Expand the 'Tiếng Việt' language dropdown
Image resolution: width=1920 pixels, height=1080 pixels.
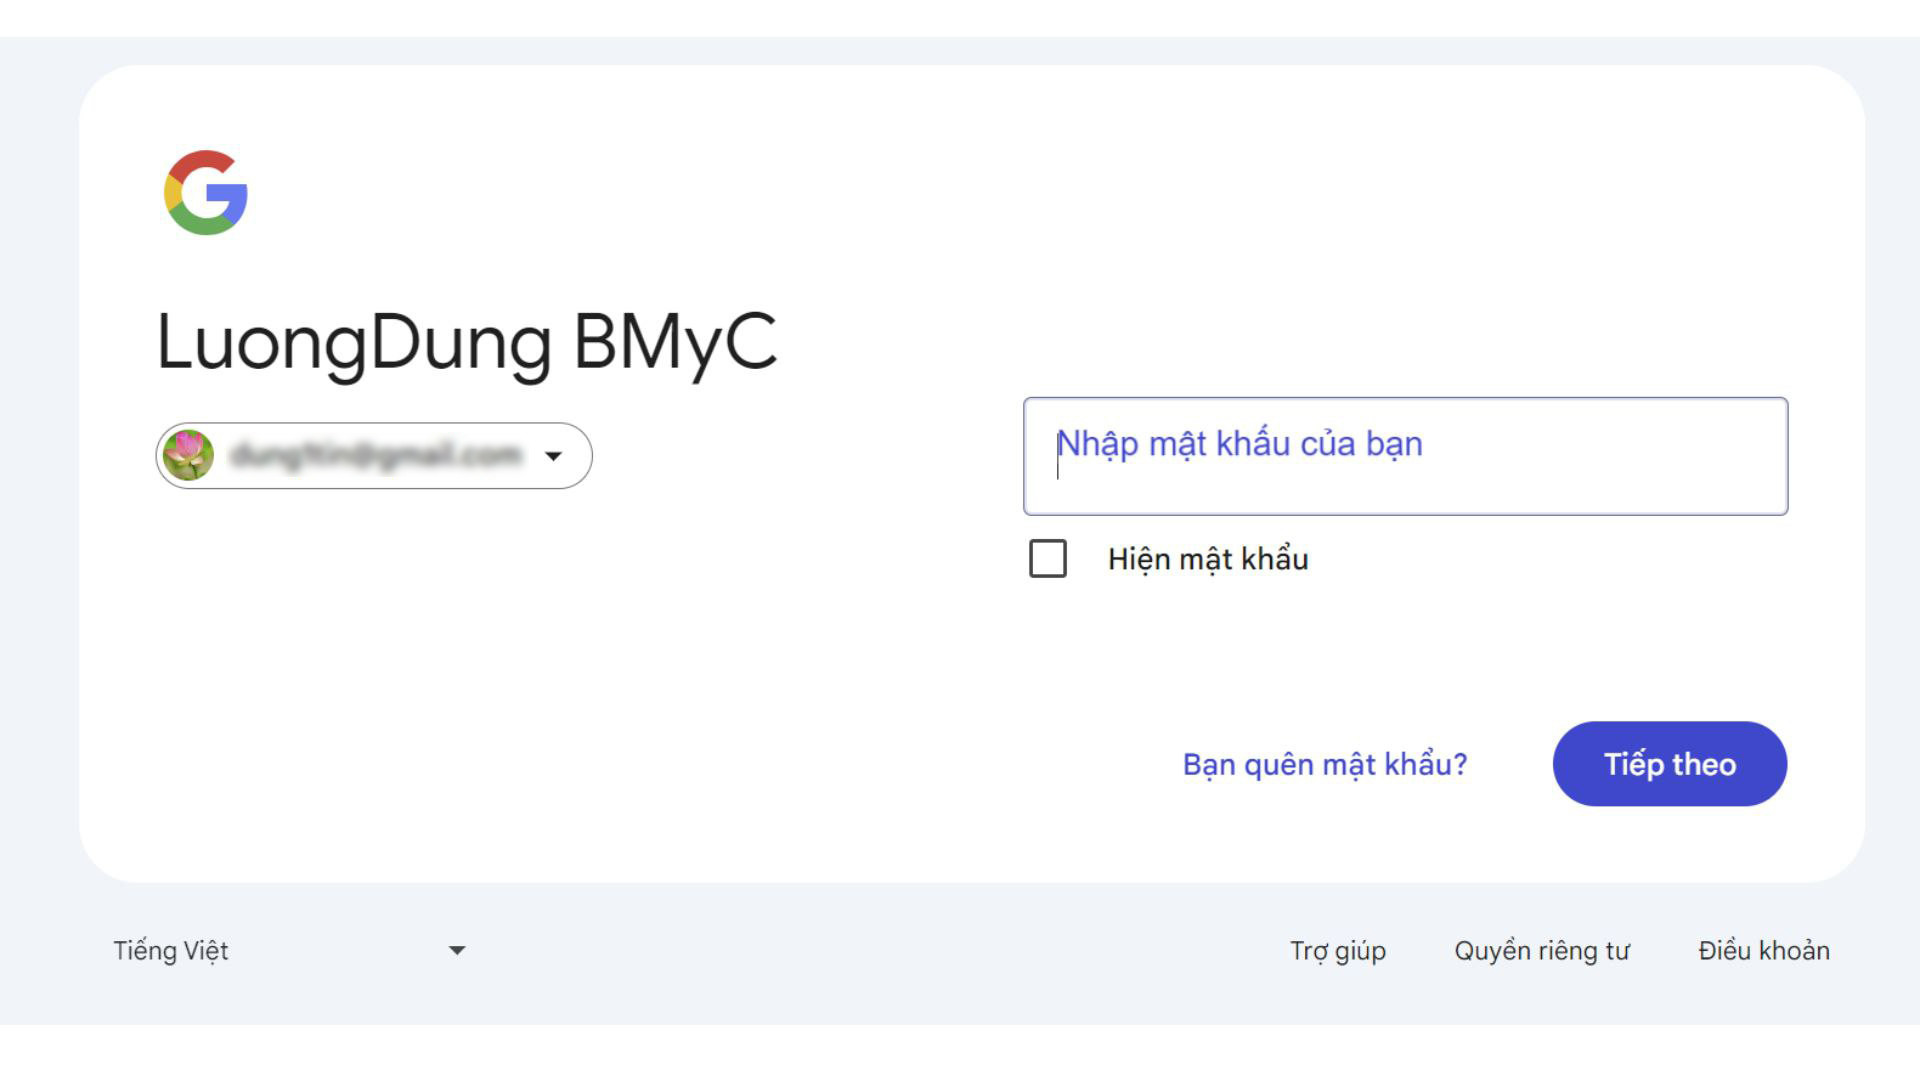click(x=289, y=950)
